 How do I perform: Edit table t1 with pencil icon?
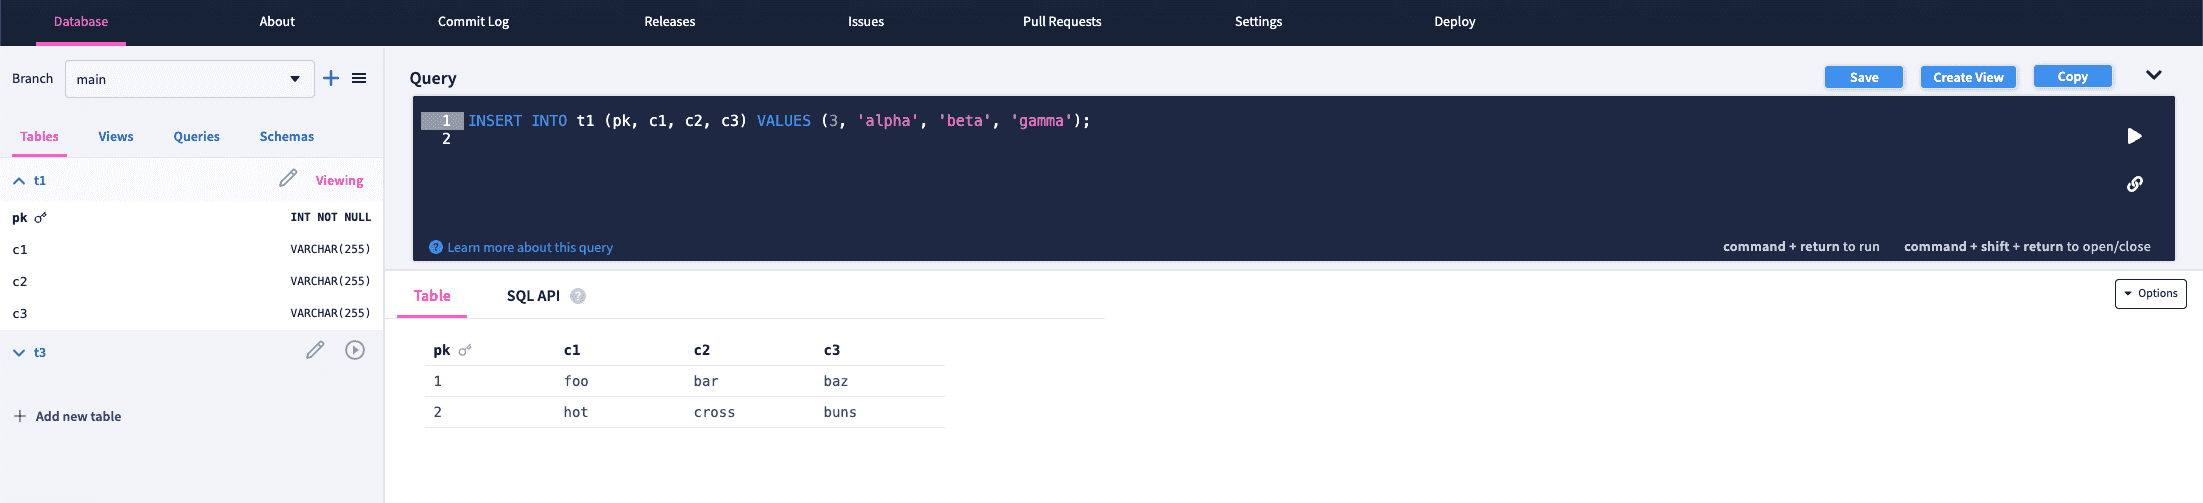click(x=288, y=178)
